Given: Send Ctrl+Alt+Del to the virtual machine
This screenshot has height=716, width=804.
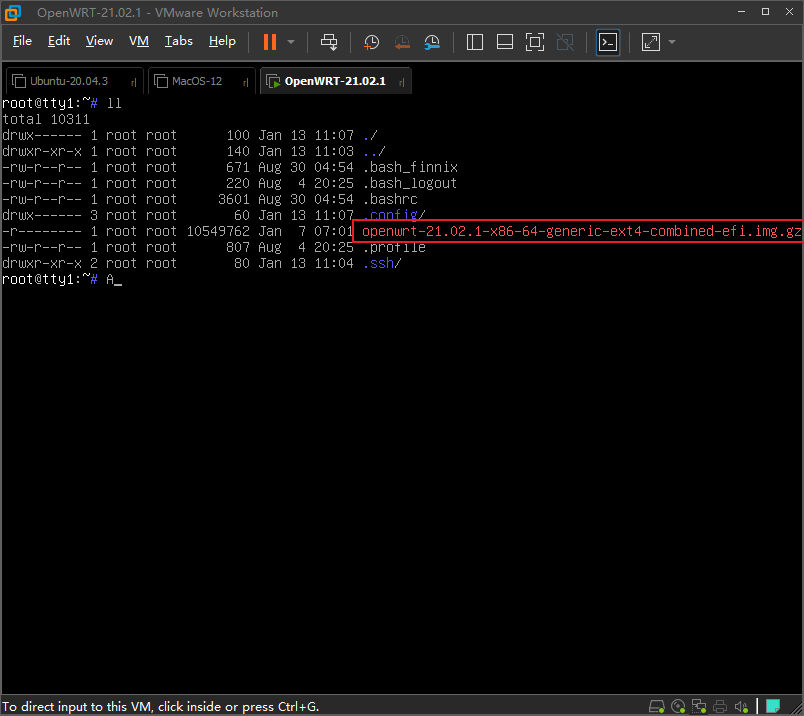Looking at the screenshot, I should pyautogui.click(x=329, y=42).
